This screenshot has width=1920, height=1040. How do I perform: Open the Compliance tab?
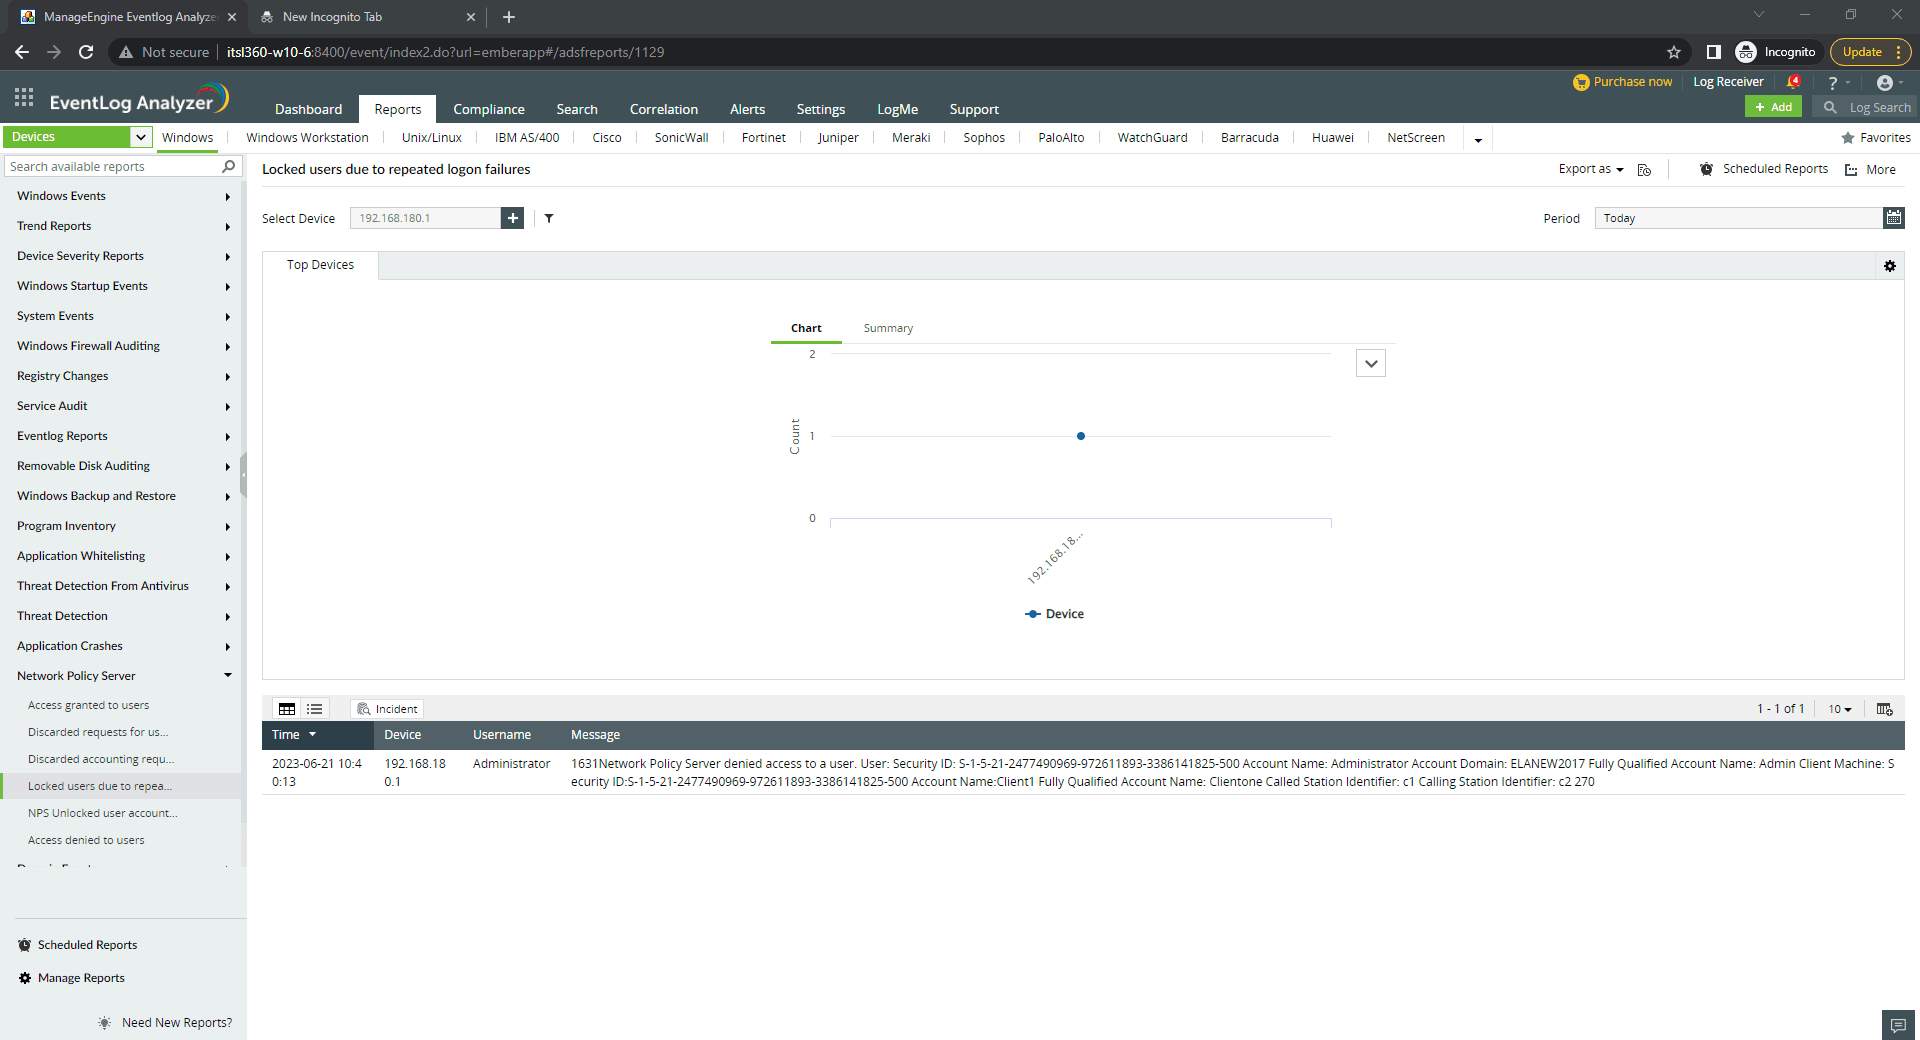[x=488, y=109]
